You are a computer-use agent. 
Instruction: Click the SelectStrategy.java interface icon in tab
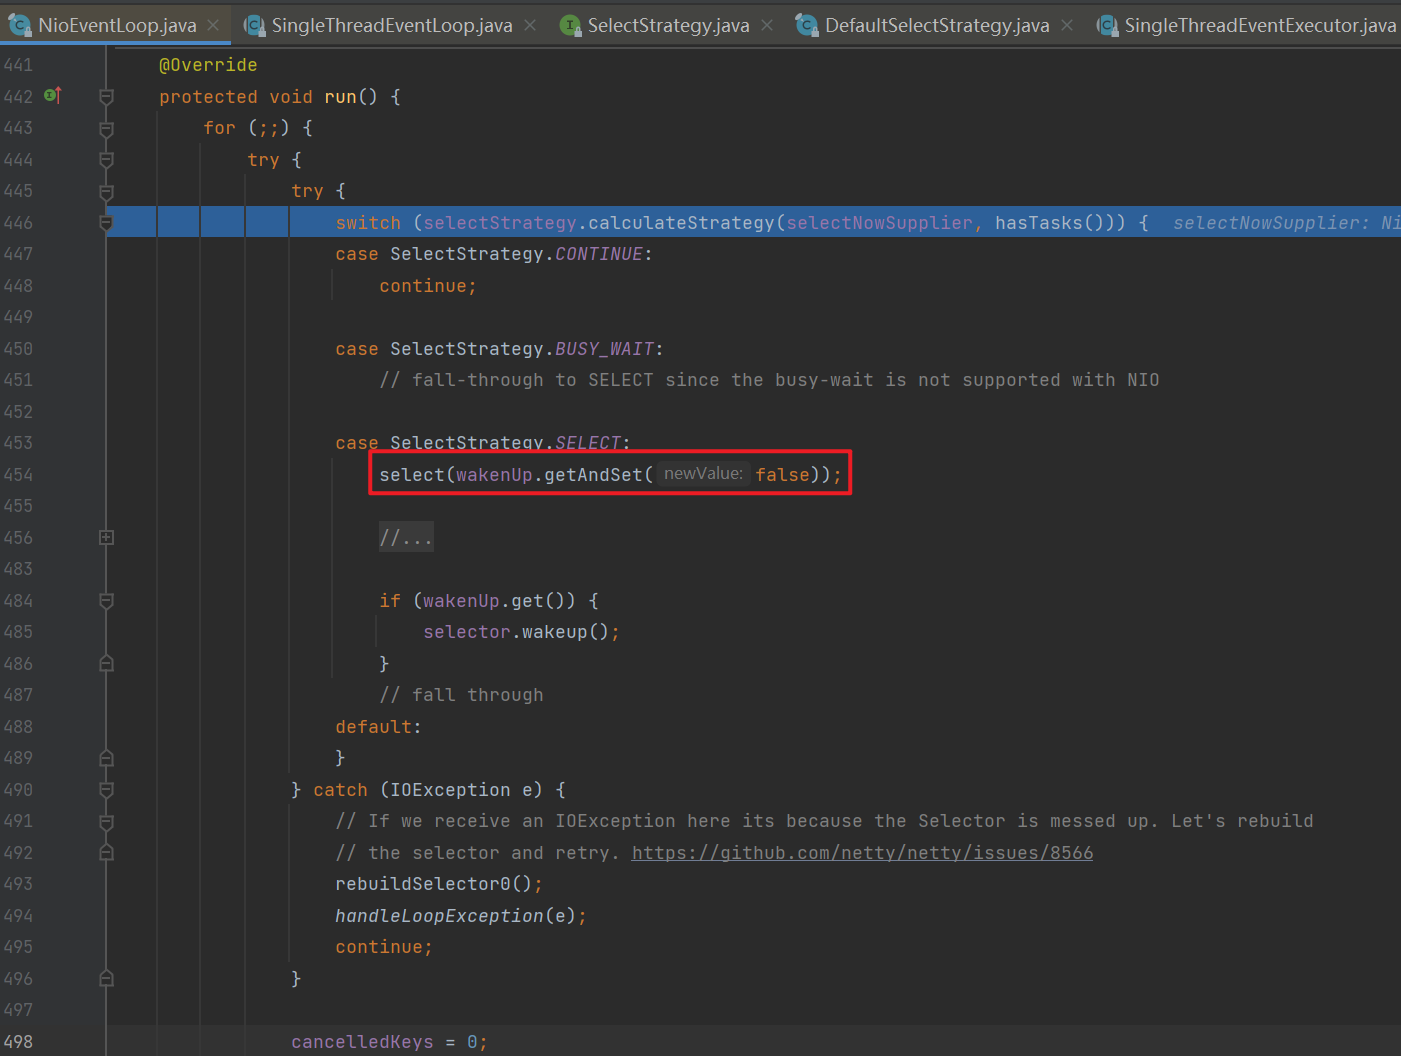(x=570, y=25)
